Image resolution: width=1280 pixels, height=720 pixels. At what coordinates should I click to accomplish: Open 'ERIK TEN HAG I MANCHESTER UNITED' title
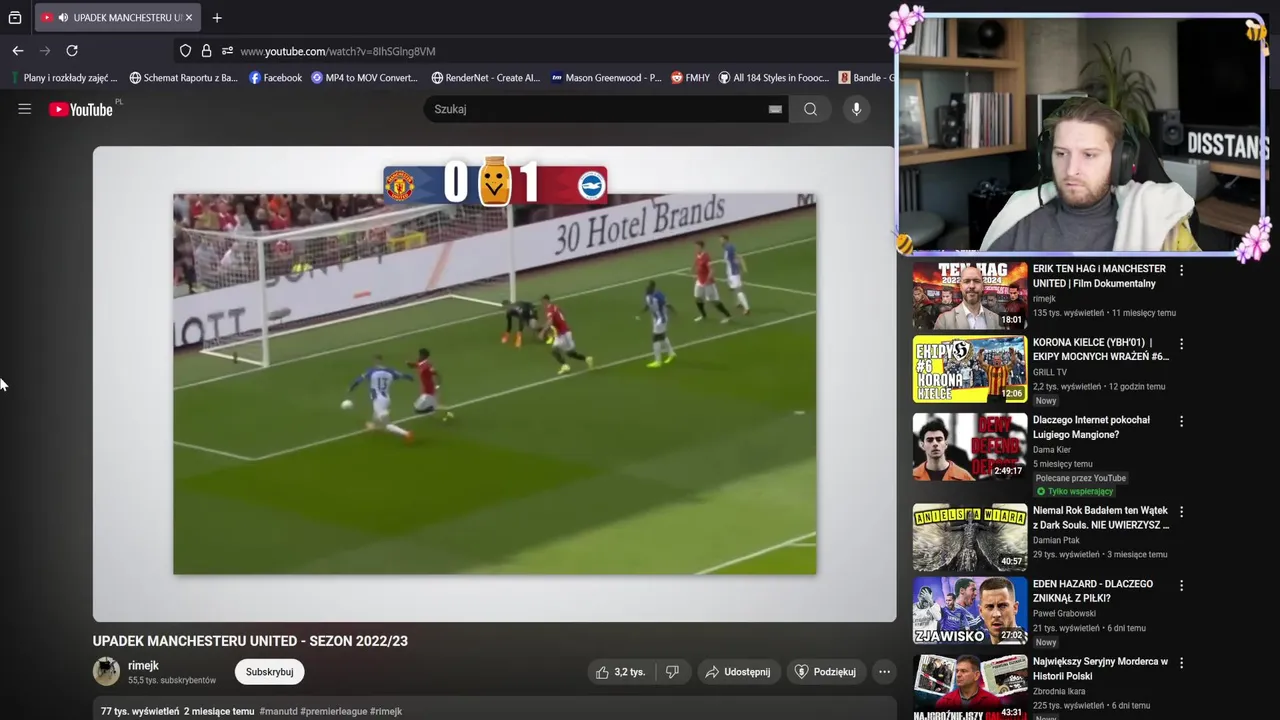[1099, 276]
